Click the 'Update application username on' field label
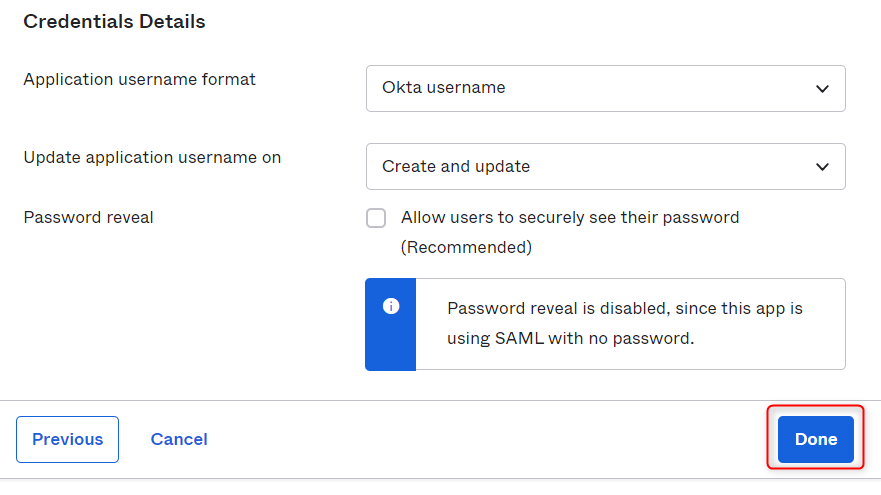881x495 pixels. click(152, 157)
